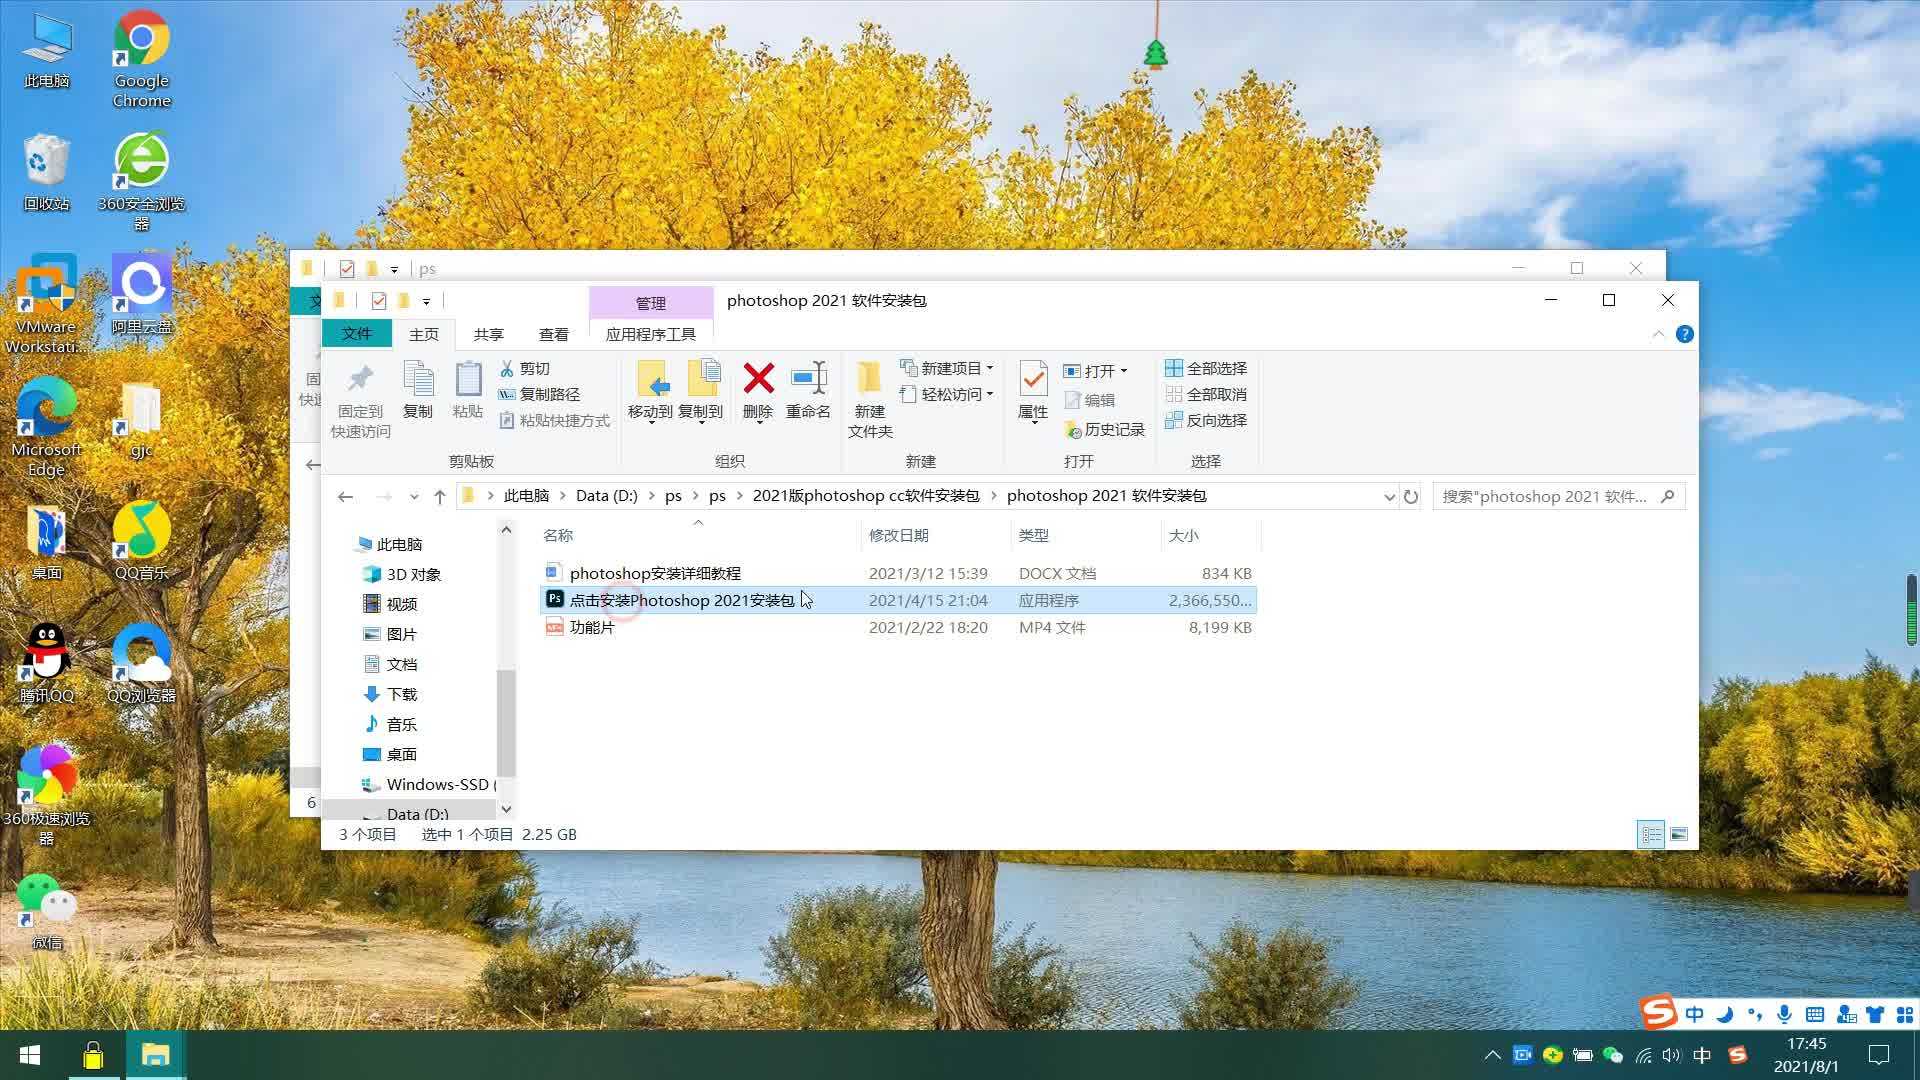Click navigation pane scrollbar down arrow
Screen dimensions: 1920x1080
506,809
